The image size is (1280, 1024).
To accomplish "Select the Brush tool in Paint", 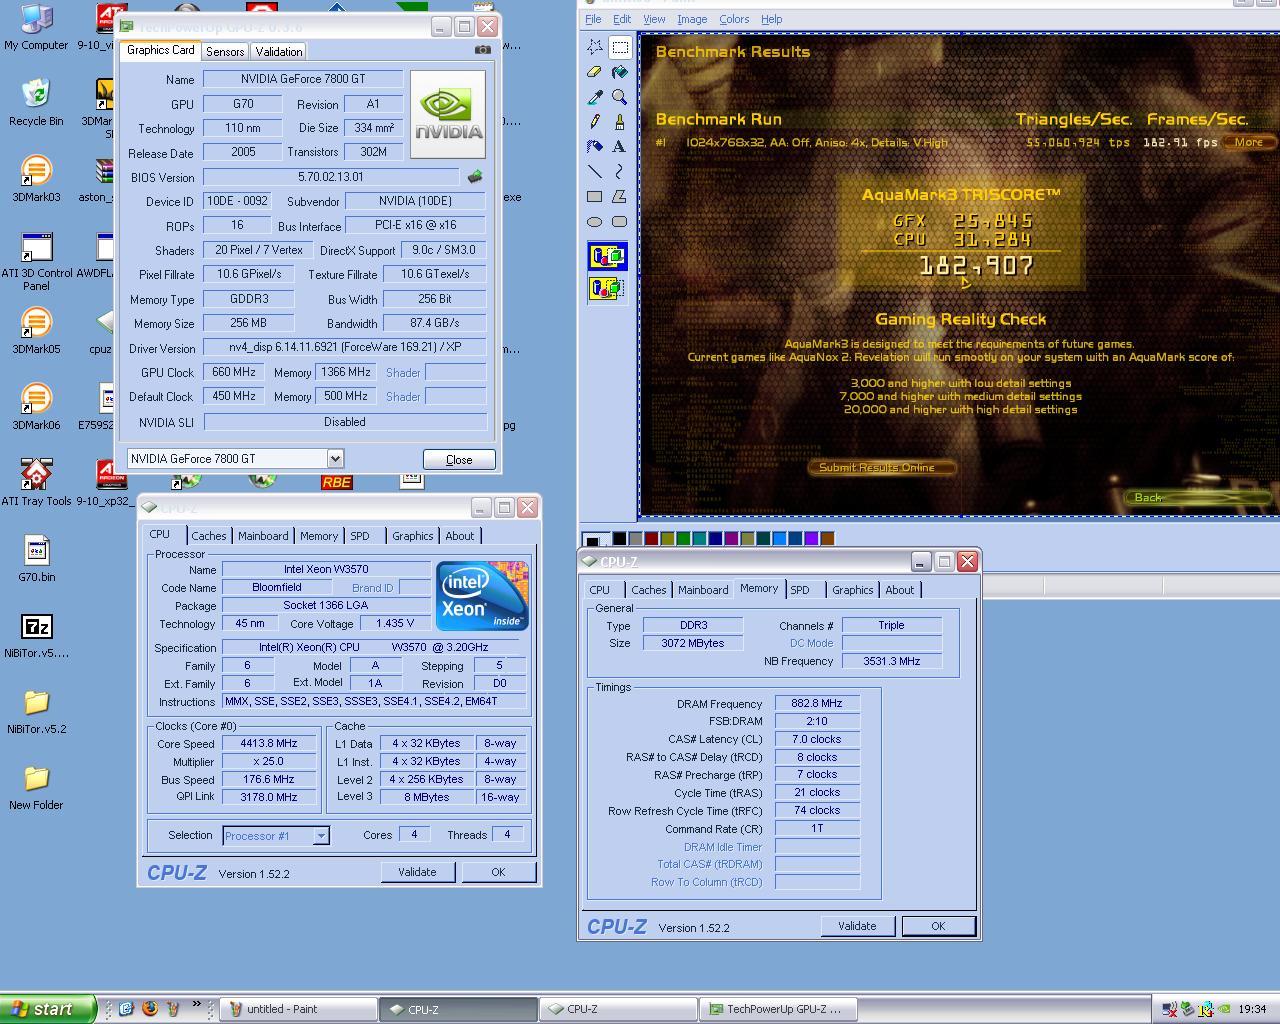I will coord(620,122).
